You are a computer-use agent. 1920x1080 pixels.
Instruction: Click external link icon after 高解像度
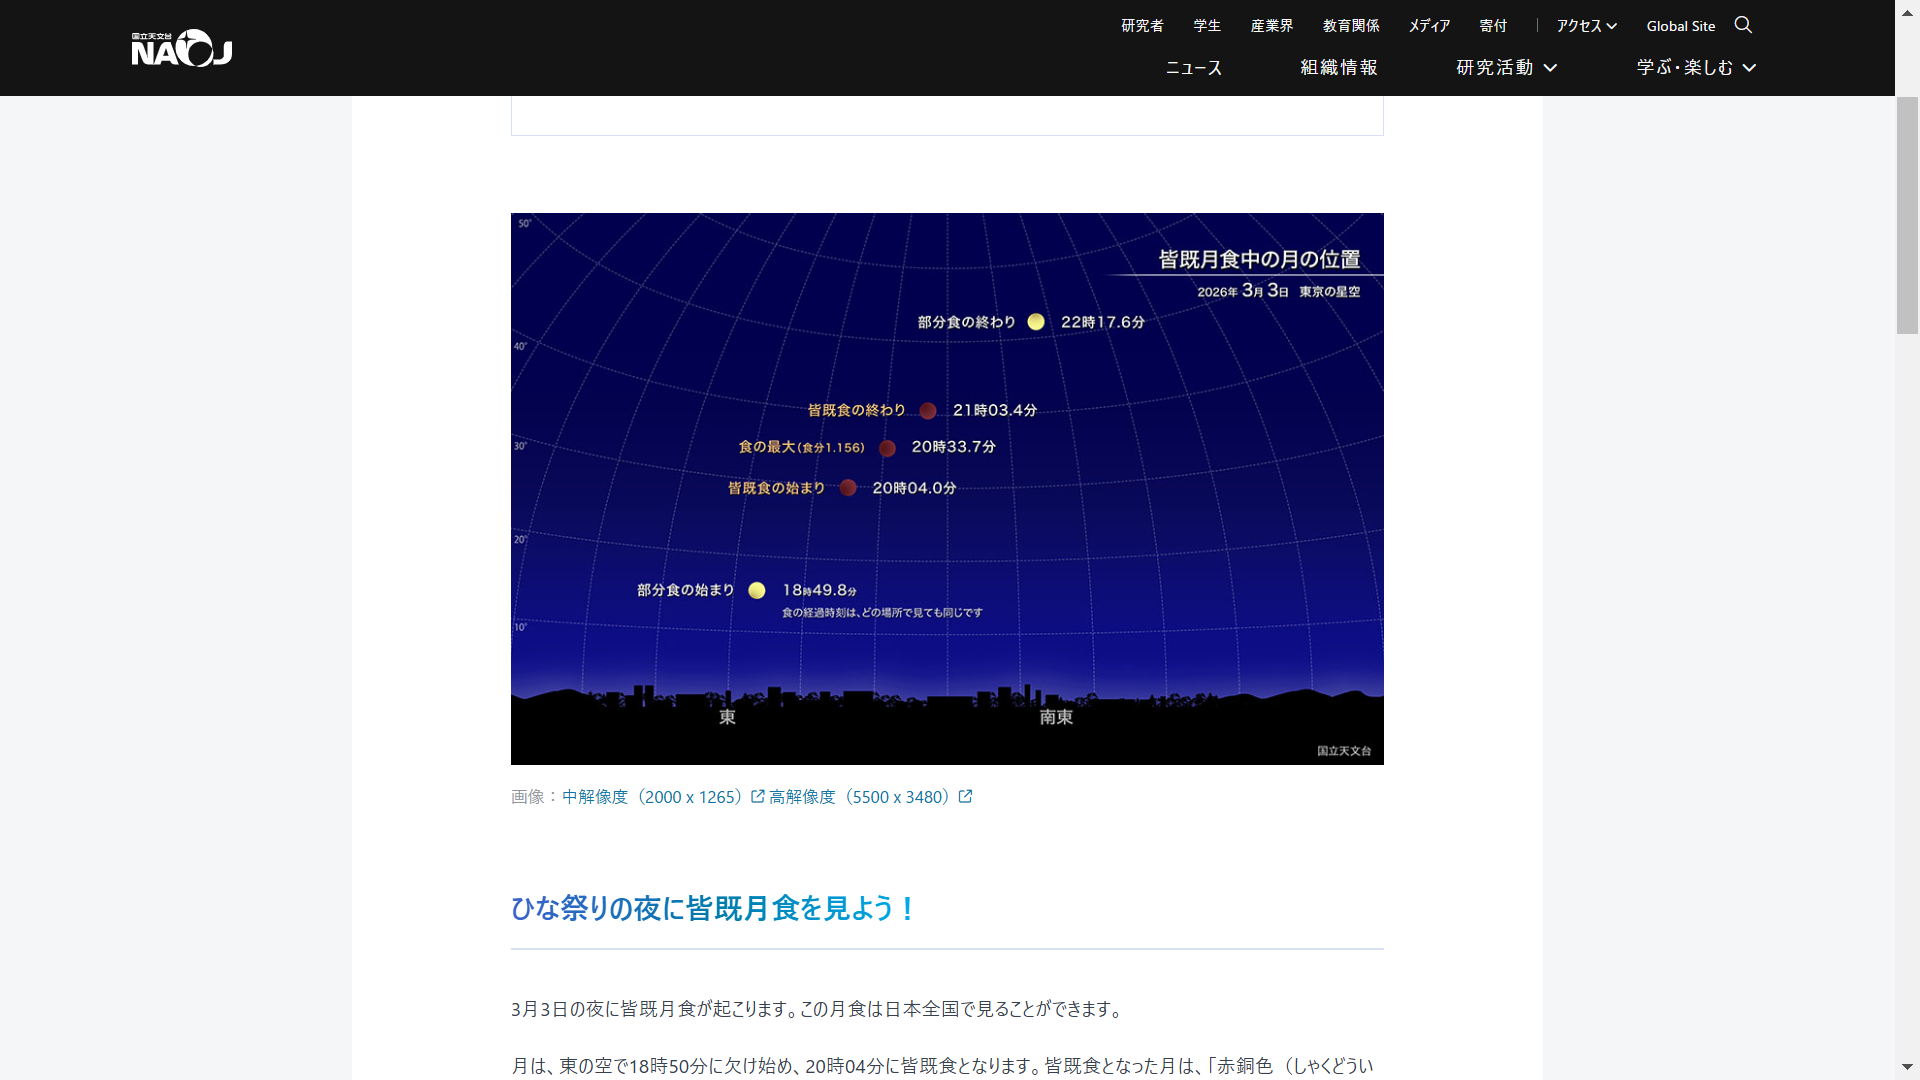click(965, 796)
